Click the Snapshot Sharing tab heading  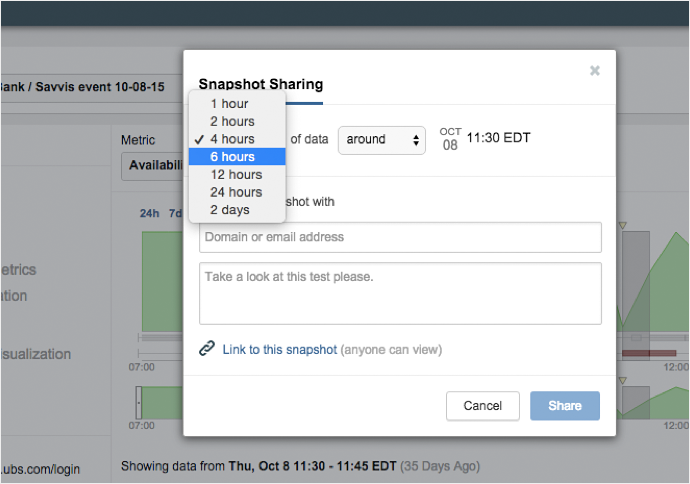point(261,85)
